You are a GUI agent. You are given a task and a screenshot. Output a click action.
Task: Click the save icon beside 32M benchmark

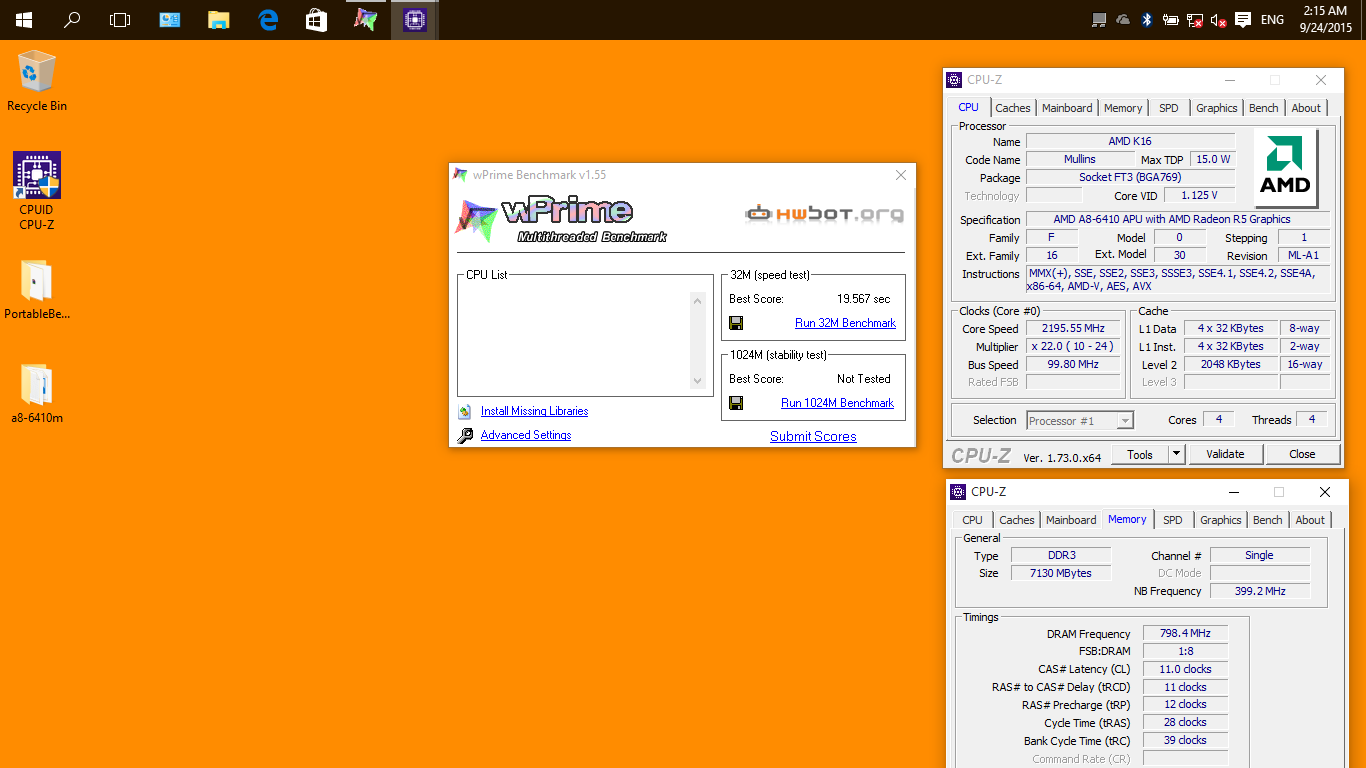[x=736, y=323]
